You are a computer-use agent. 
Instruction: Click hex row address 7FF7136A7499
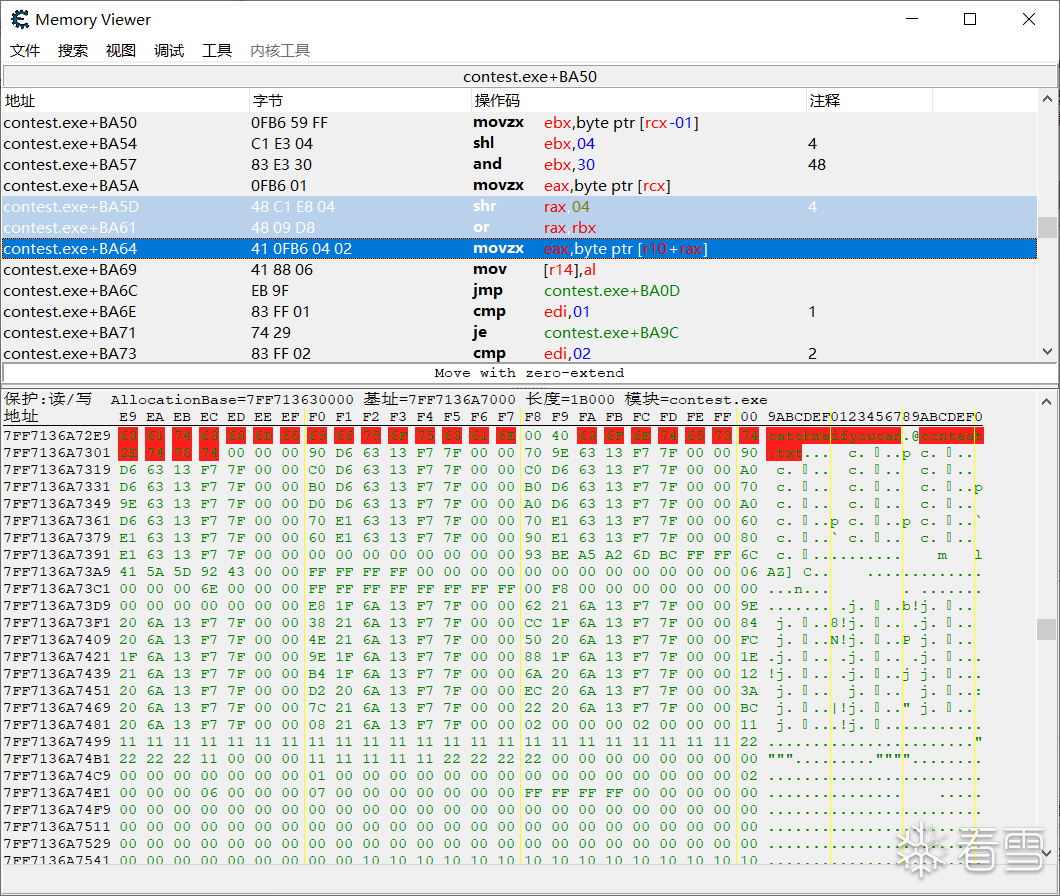57,742
